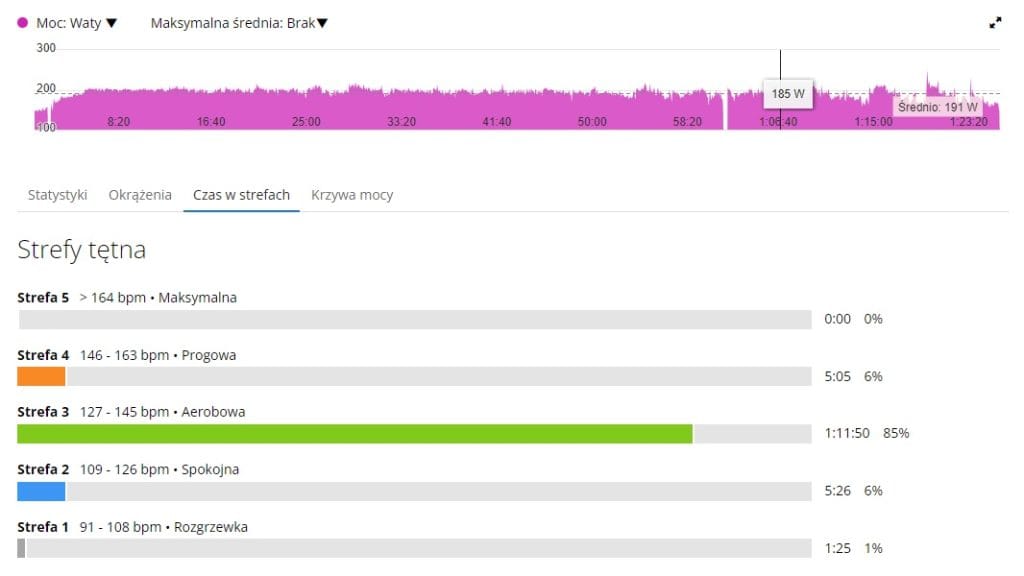Select the Czas w strefach tab
1024x576 pixels.
(x=241, y=195)
